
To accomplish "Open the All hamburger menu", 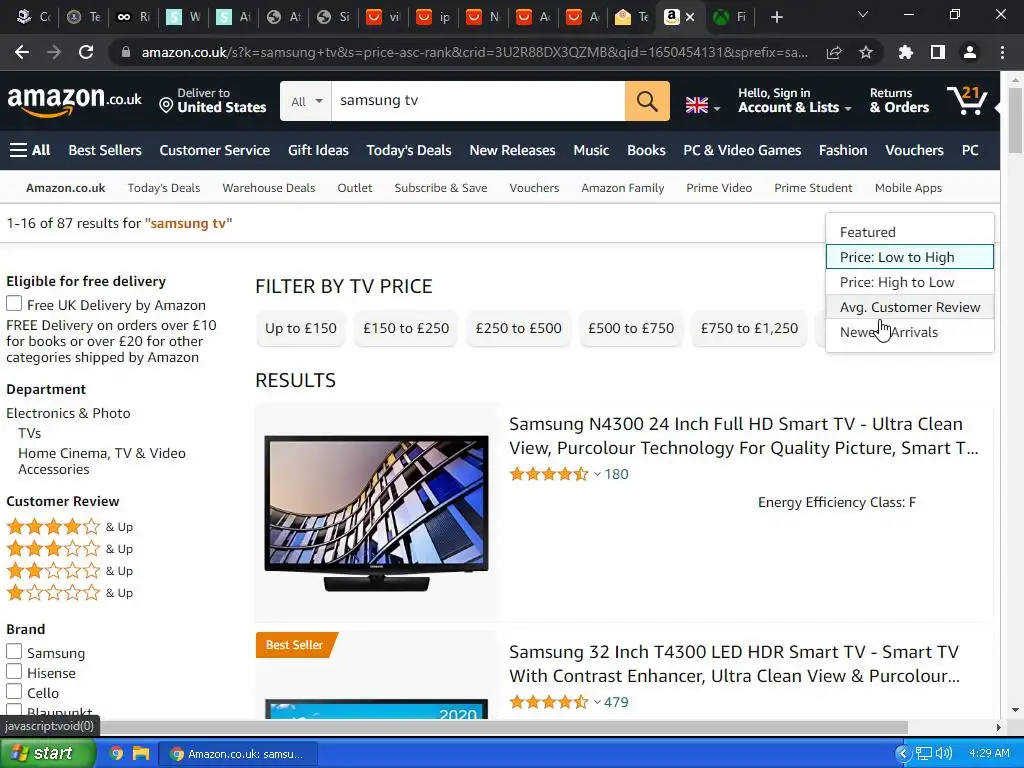I will tap(30, 150).
